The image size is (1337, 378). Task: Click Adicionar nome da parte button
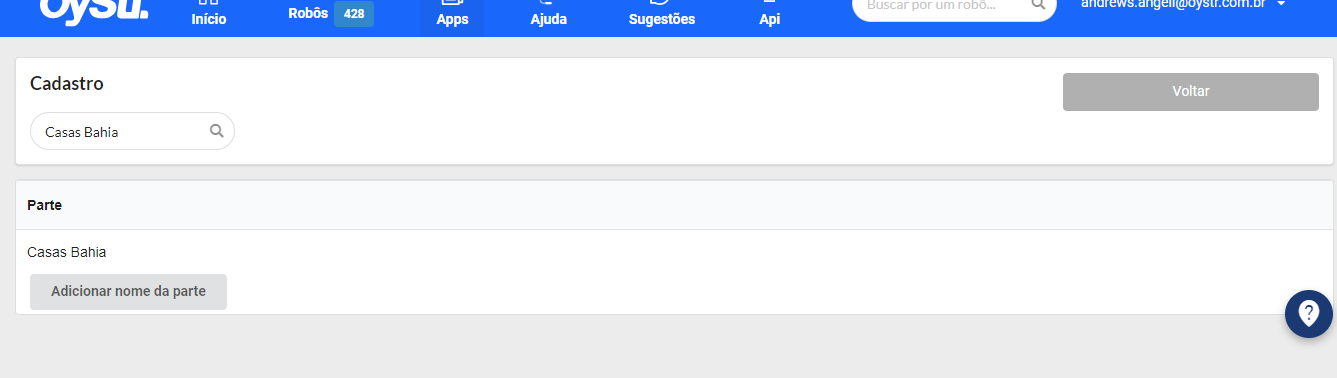[x=128, y=292]
